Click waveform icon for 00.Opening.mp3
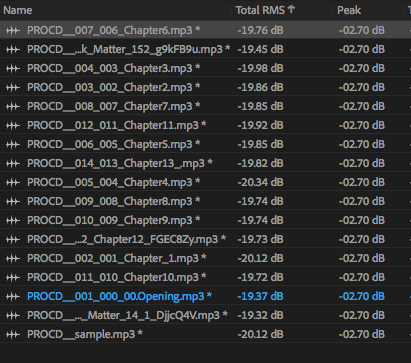Viewport: 411px width, 363px height. coord(13,296)
